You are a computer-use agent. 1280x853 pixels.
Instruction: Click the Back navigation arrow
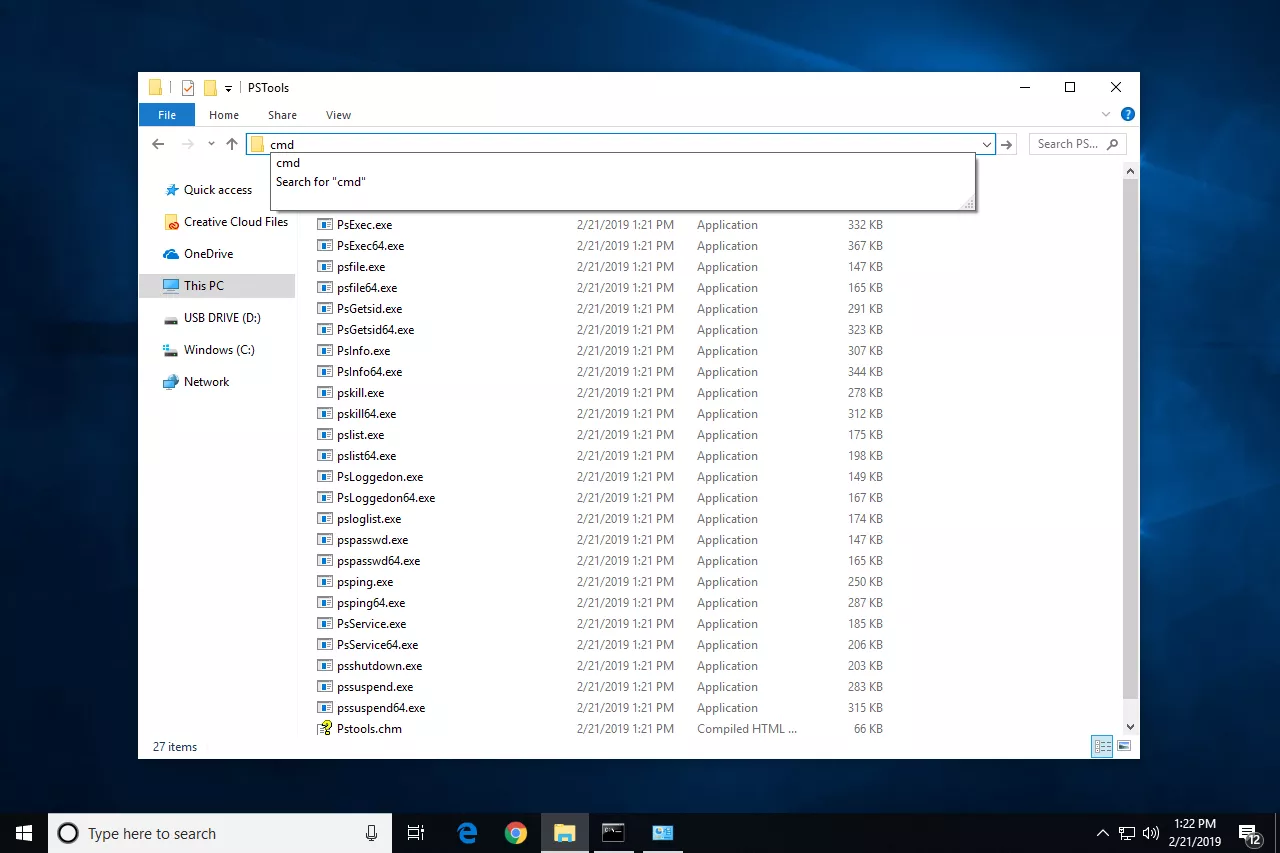tap(158, 144)
